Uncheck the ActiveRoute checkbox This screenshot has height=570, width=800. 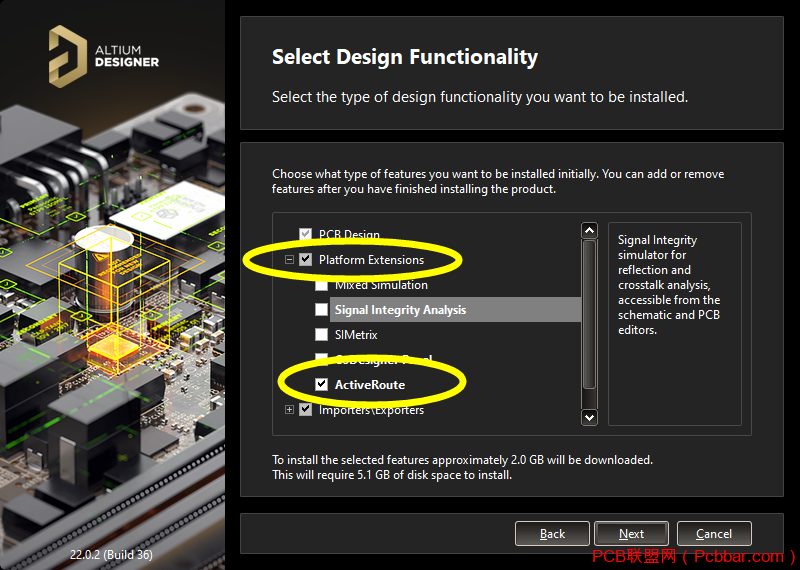[x=321, y=384]
